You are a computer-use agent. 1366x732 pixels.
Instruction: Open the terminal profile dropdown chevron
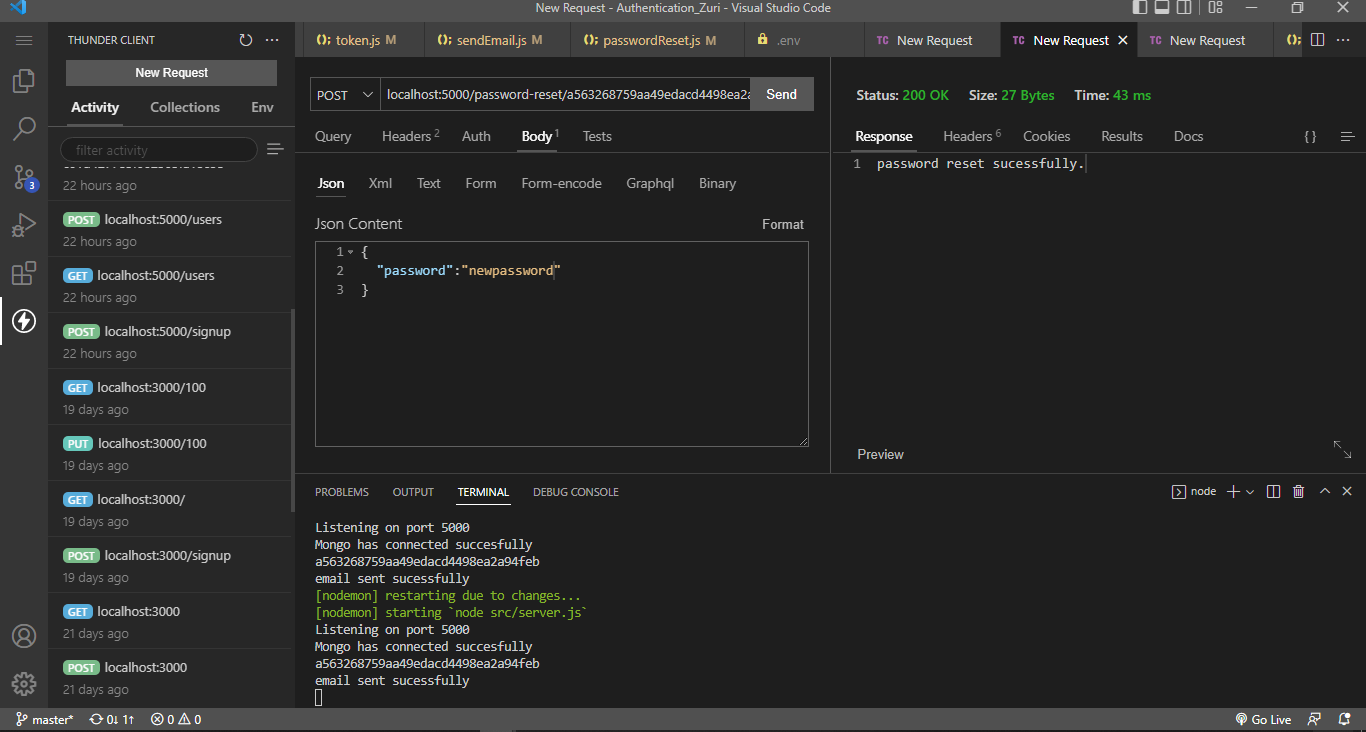point(1251,491)
